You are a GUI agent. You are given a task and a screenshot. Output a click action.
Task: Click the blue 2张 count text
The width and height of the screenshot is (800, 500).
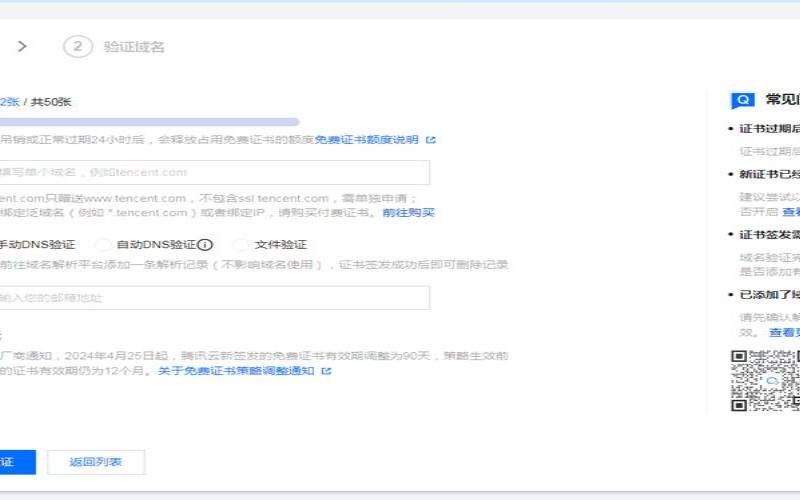coord(10,102)
